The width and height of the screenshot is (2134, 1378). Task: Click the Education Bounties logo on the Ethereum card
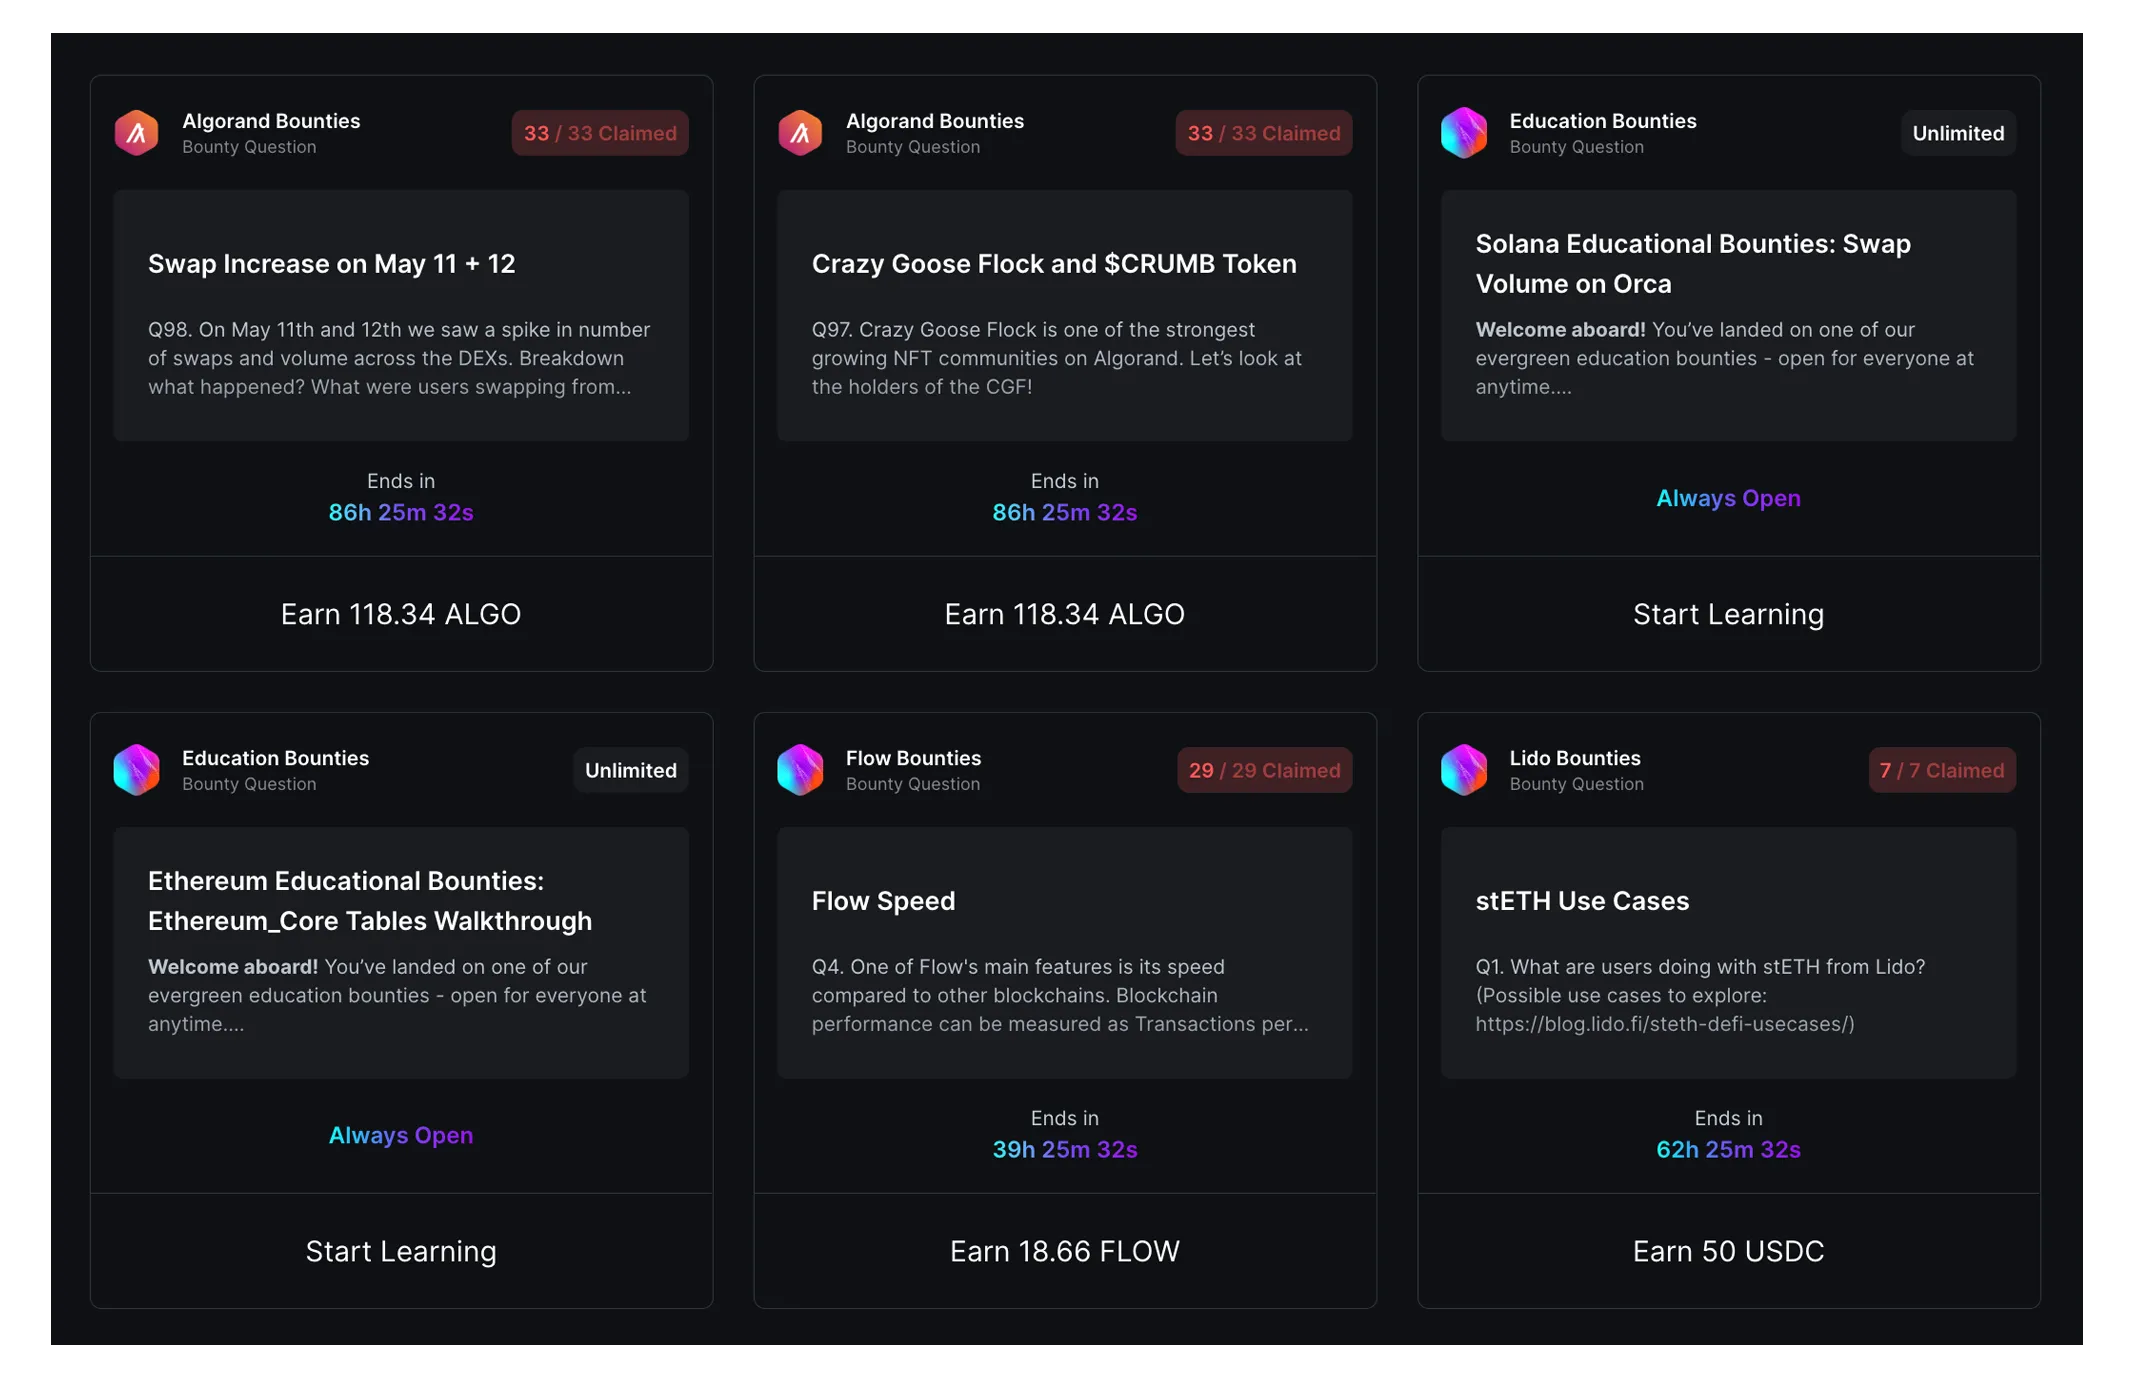[x=137, y=770]
